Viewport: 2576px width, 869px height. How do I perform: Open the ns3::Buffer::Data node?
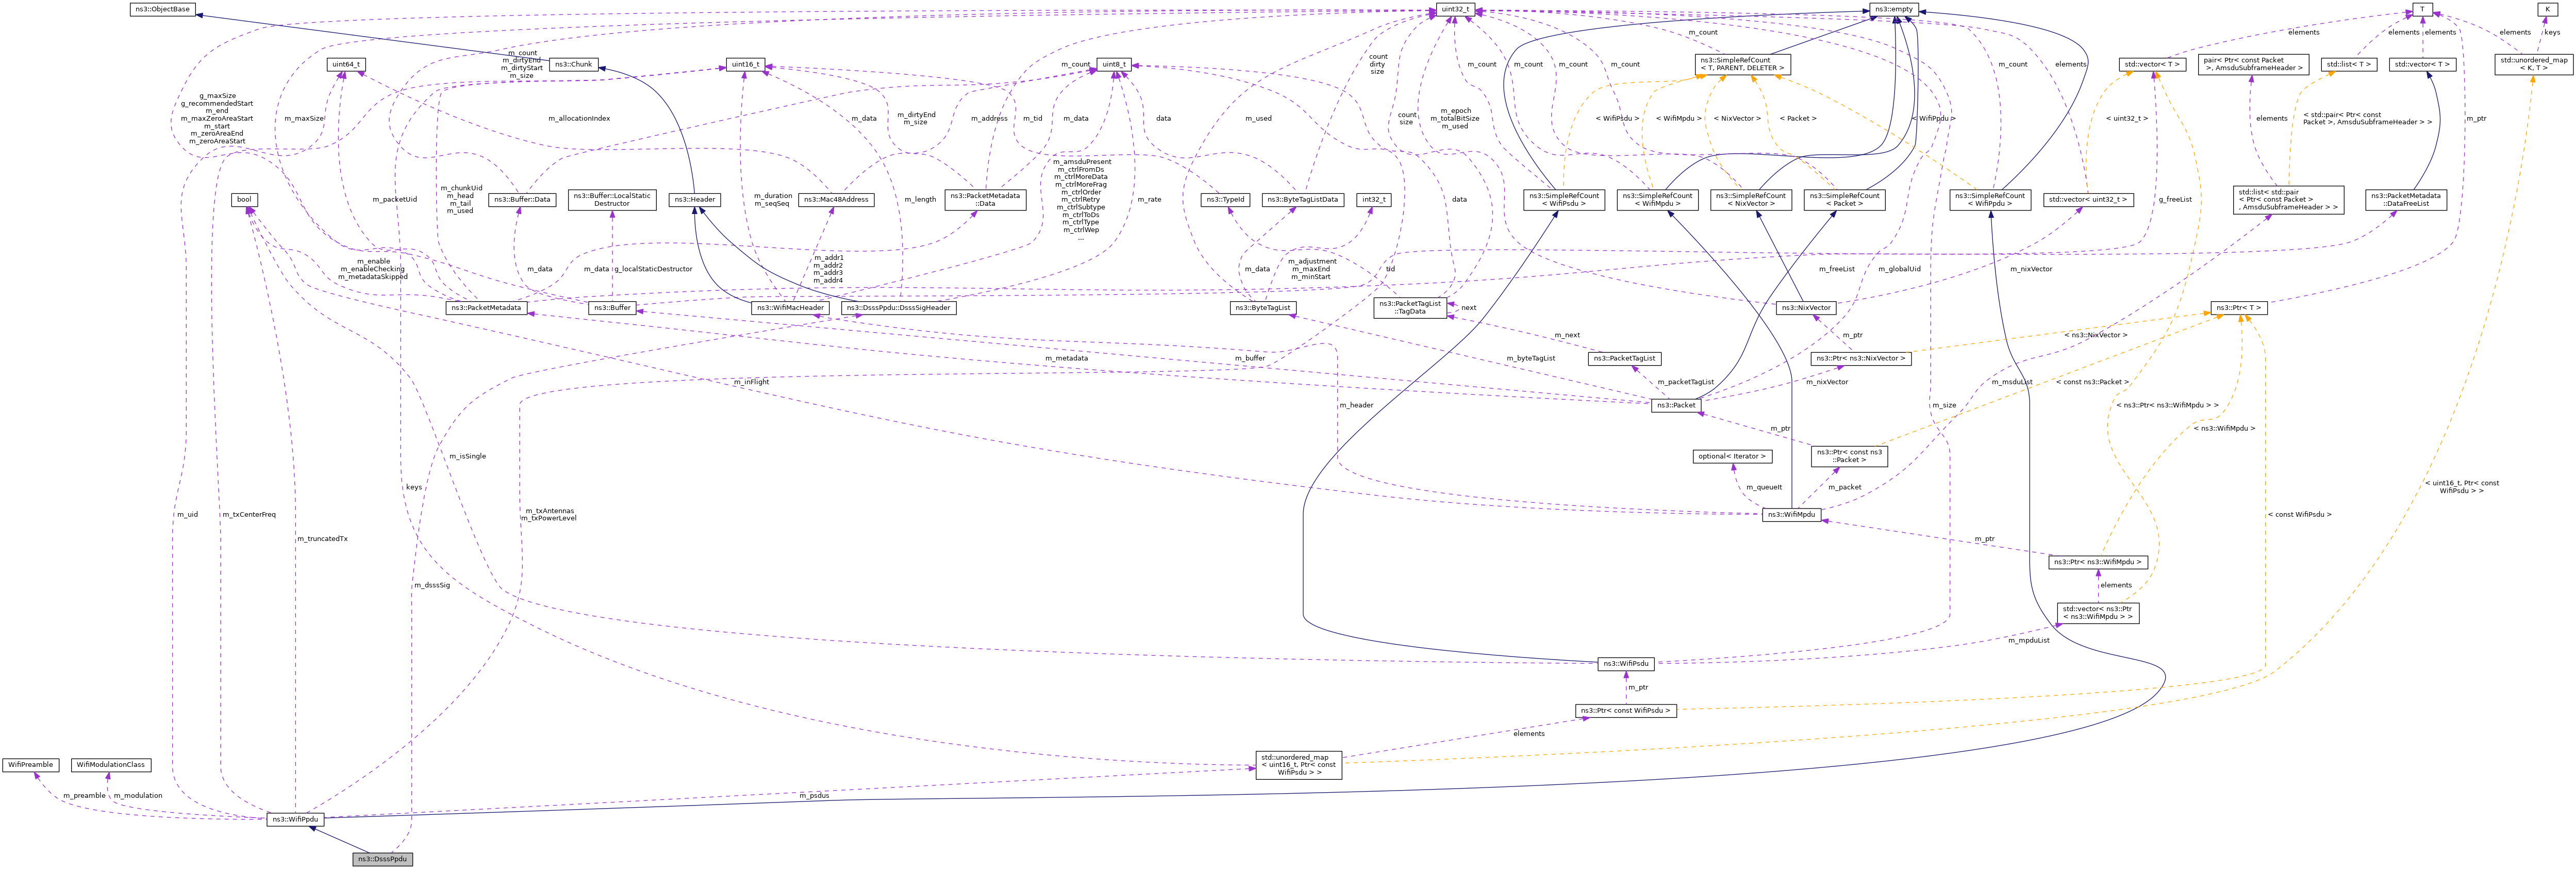pyautogui.click(x=522, y=200)
